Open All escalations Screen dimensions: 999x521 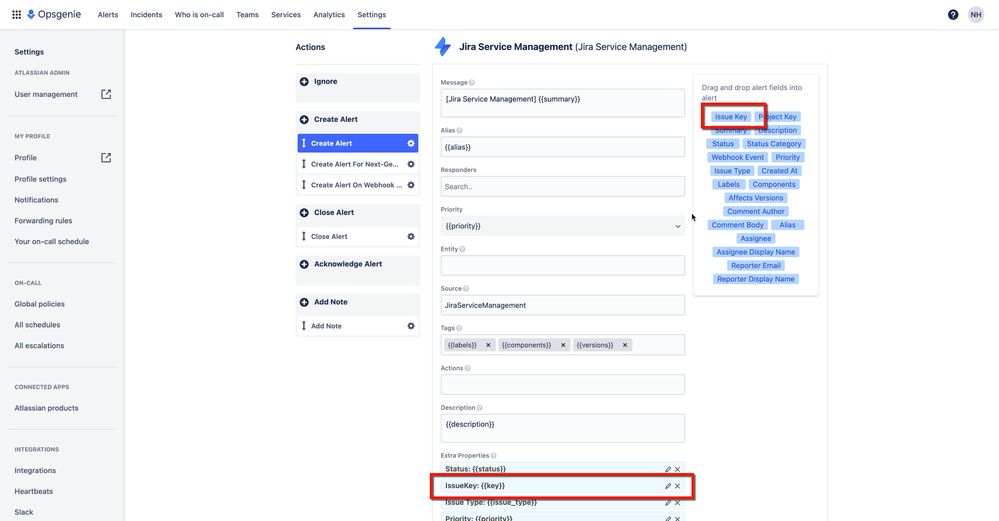40,346
